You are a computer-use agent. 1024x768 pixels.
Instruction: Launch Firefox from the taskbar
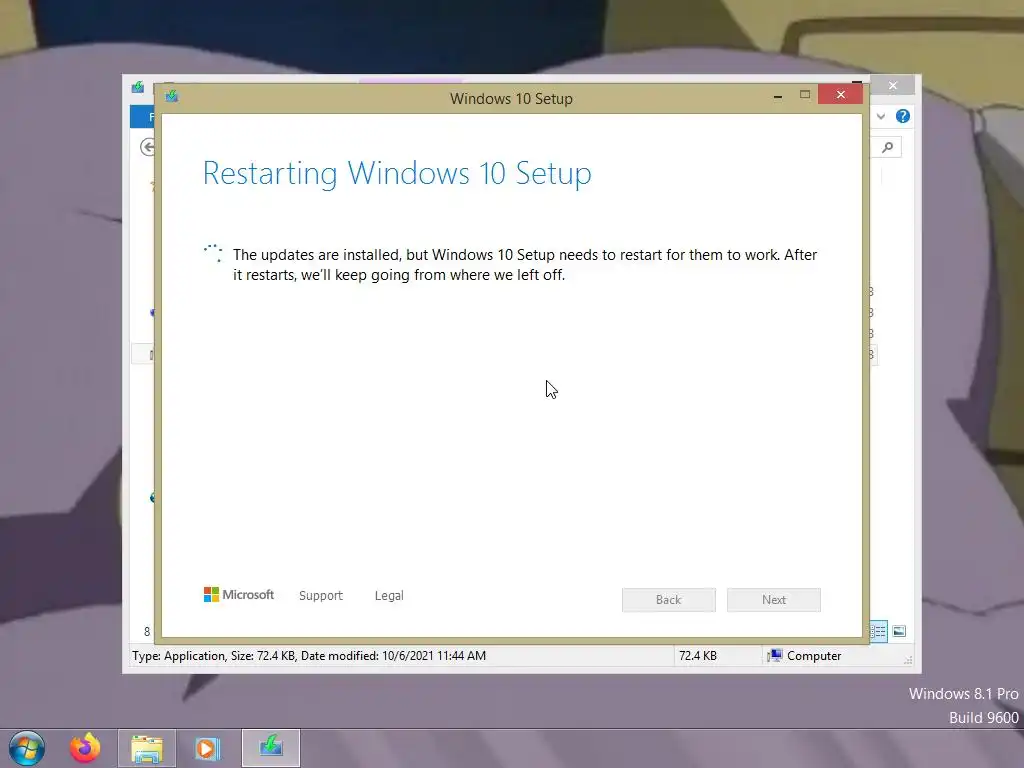pyautogui.click(x=85, y=748)
